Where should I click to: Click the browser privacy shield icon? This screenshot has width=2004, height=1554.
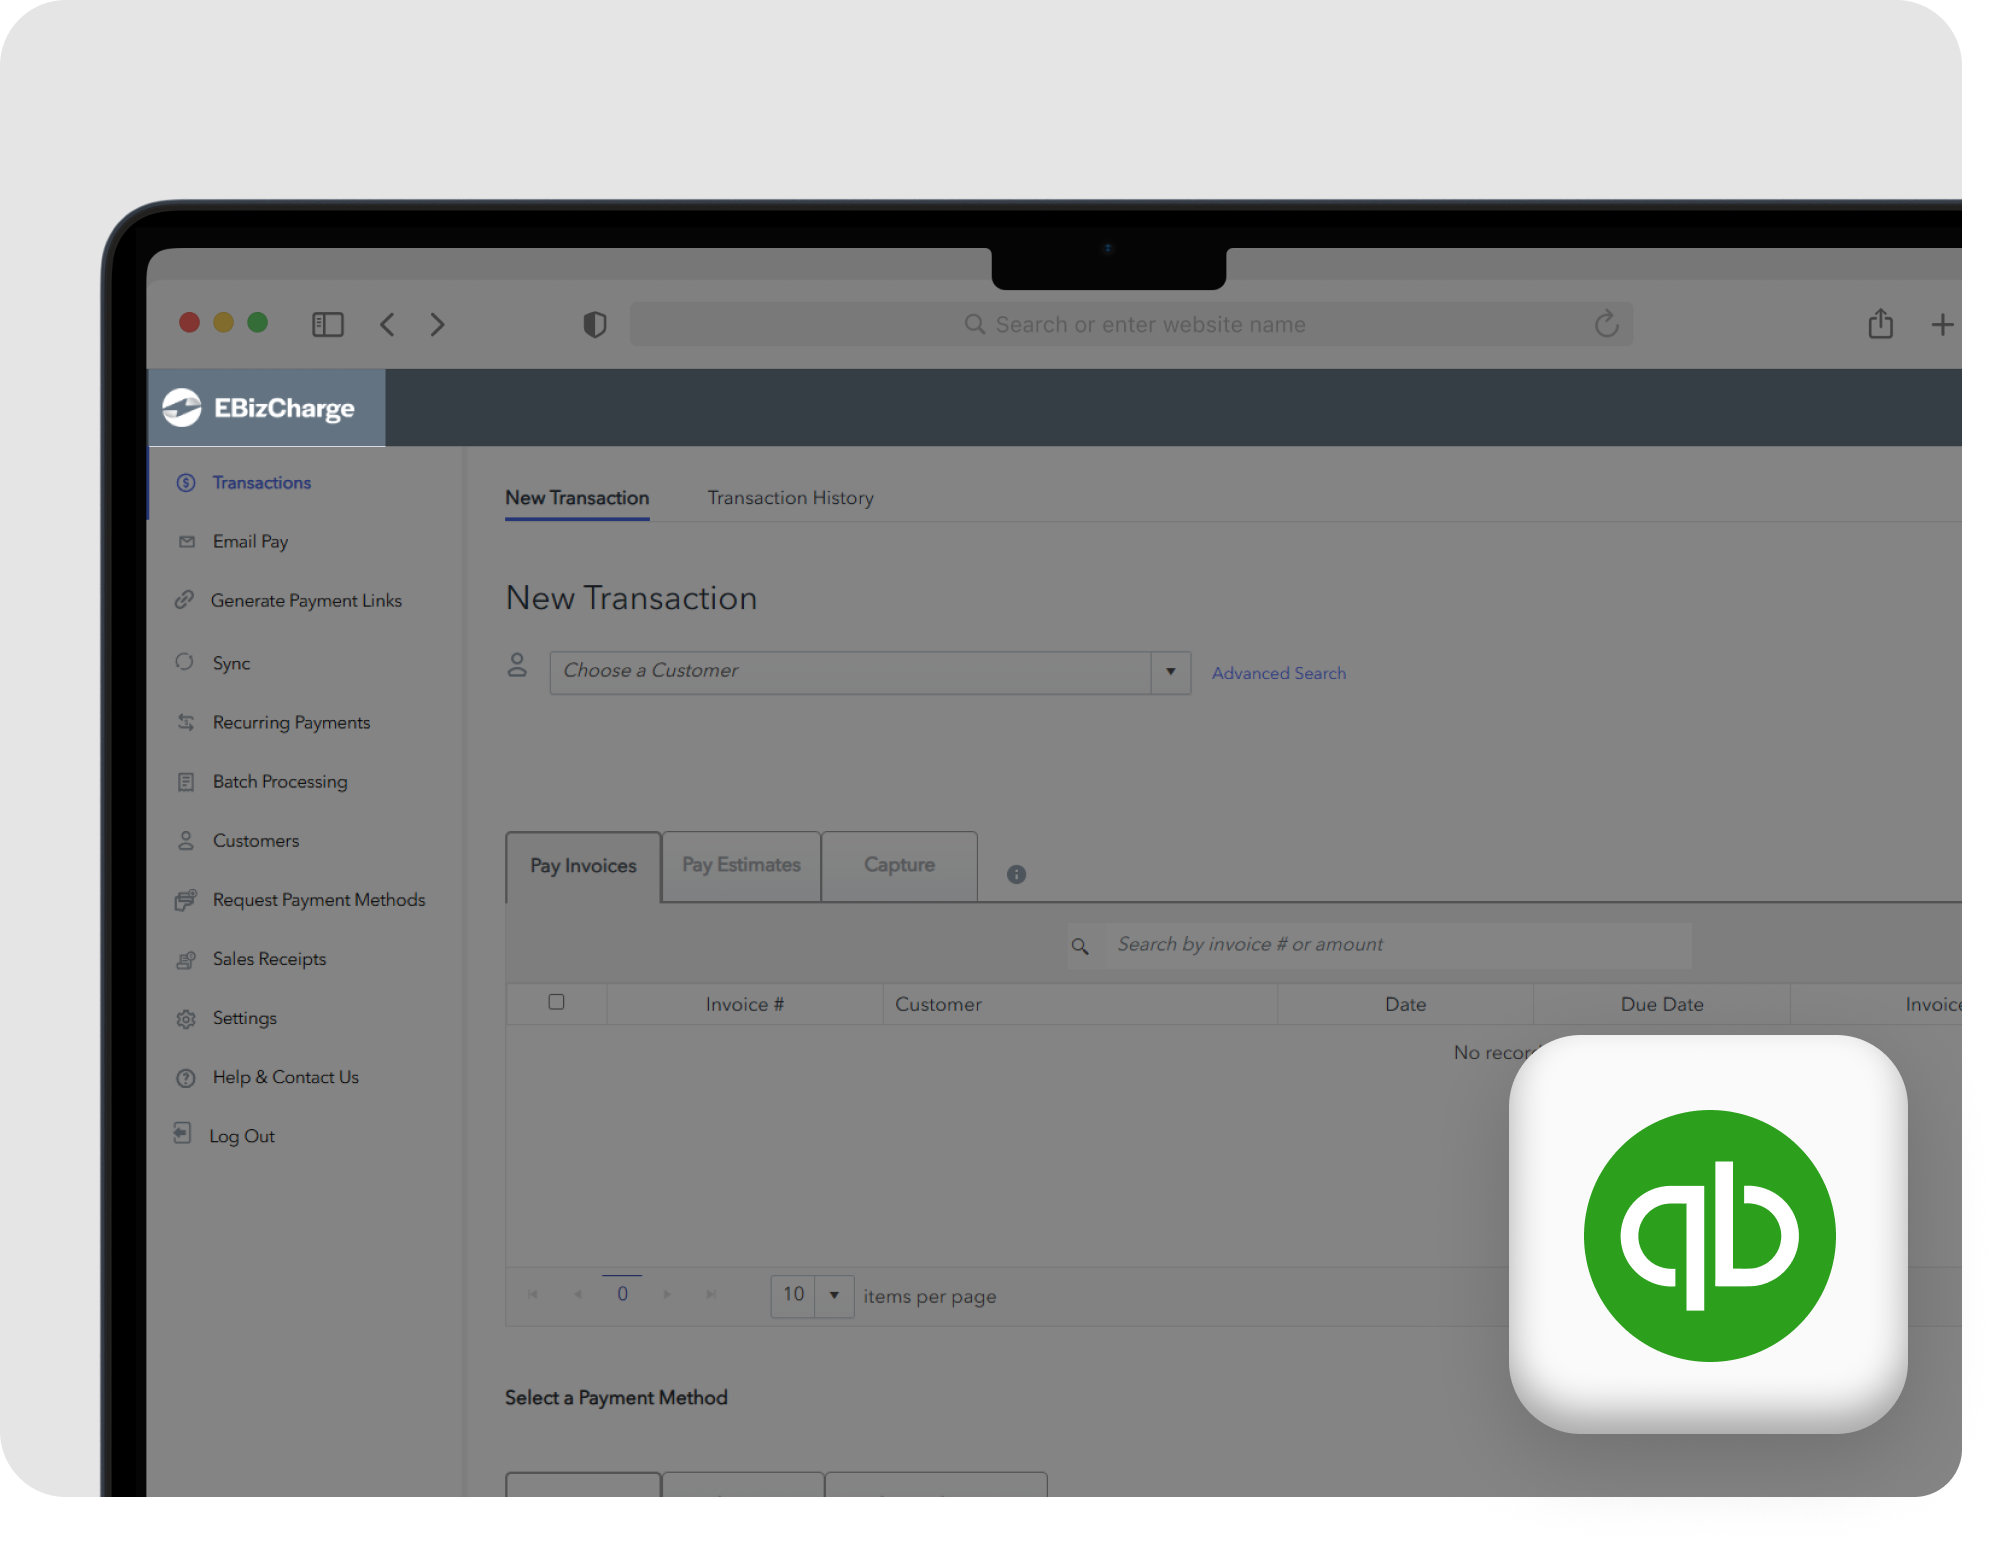click(x=595, y=325)
